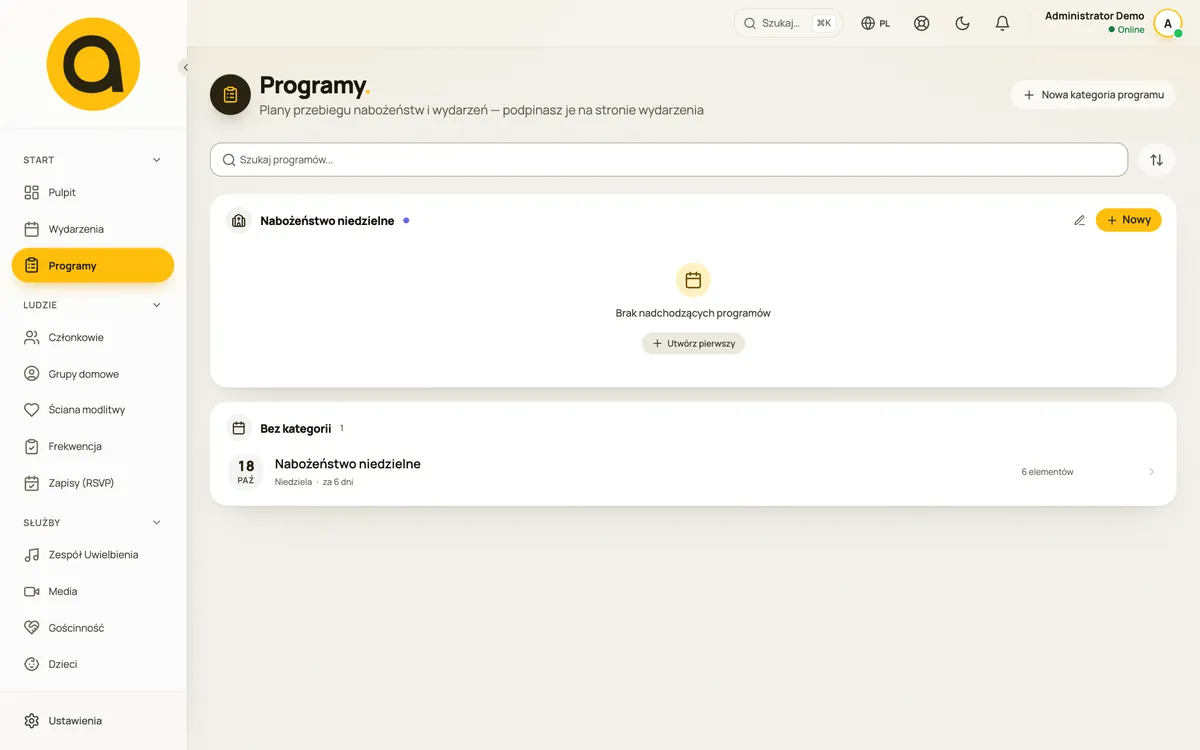1200x750 pixels.
Task: Toggle dark mode with the moon icon
Action: 962,23
